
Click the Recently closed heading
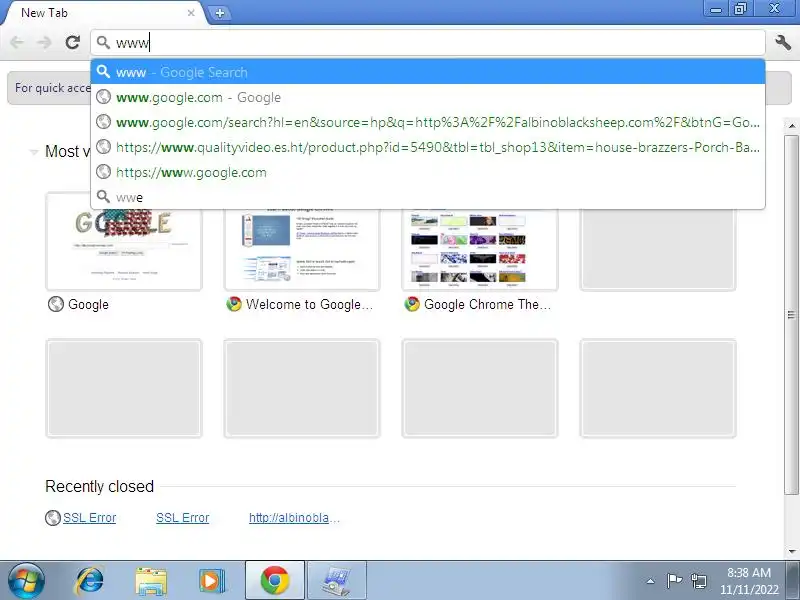[x=99, y=487]
